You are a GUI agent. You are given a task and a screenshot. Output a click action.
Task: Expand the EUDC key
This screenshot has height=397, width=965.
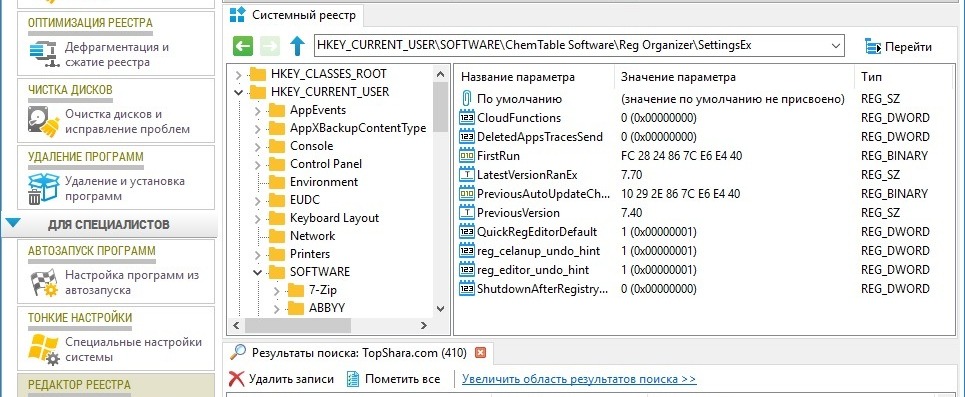258,201
